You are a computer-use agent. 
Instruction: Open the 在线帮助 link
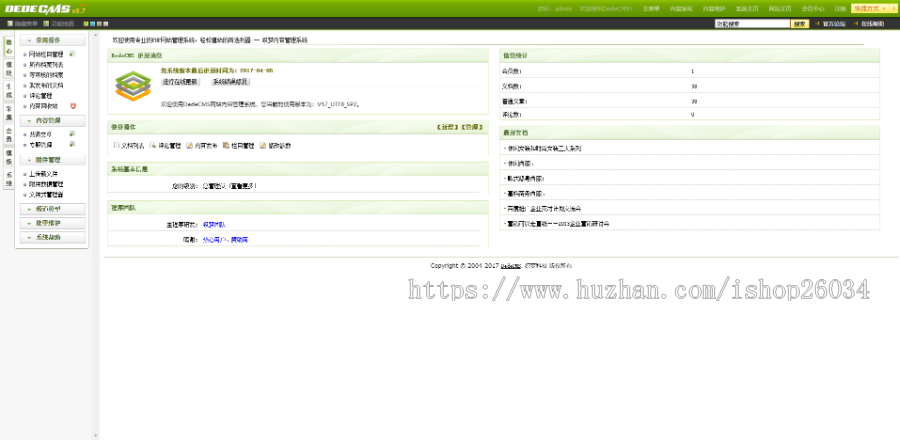click(873, 24)
